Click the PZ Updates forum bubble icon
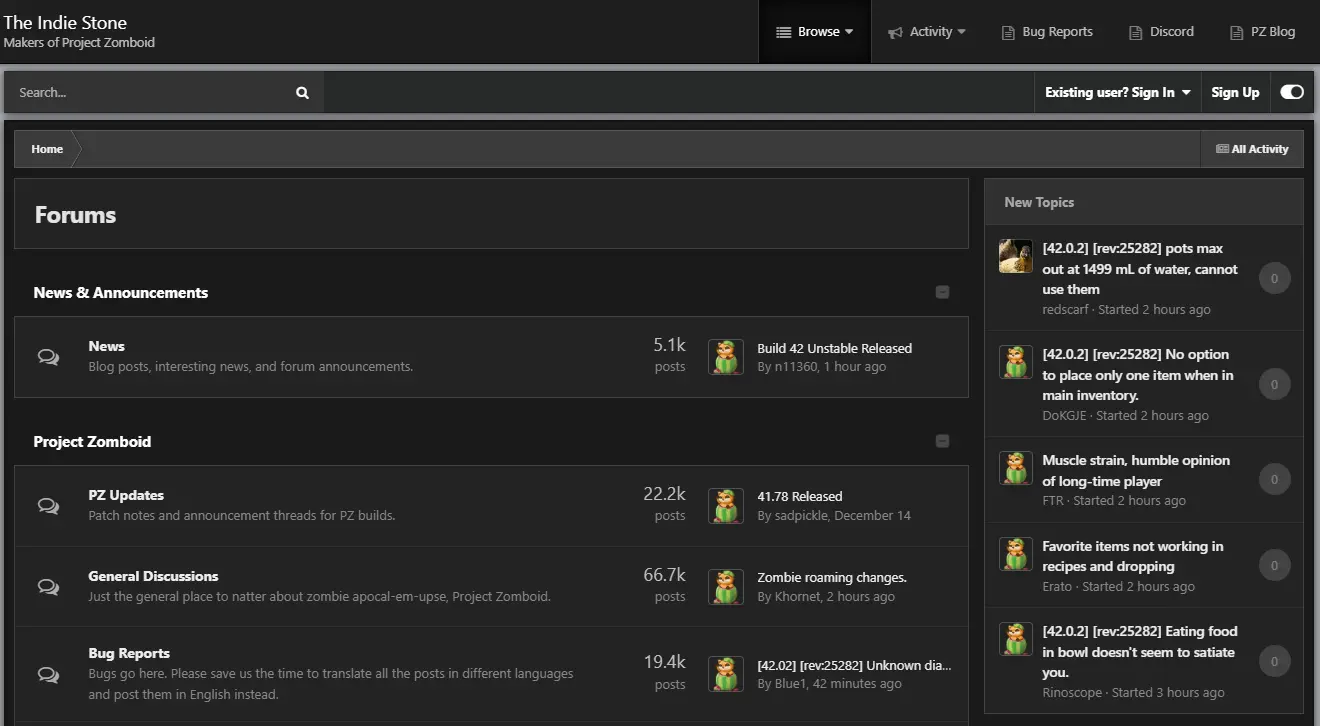 [x=48, y=506]
